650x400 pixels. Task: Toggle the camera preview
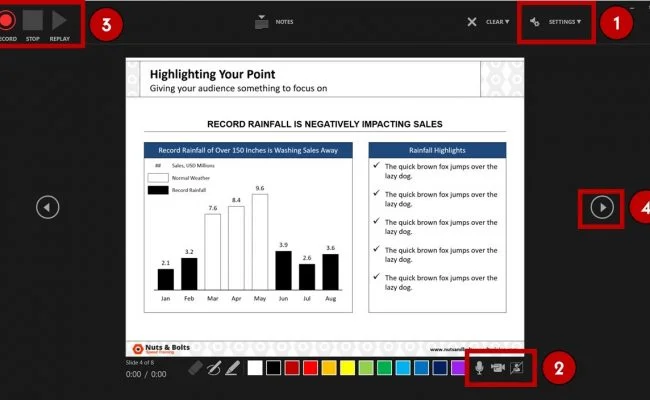pos(517,368)
